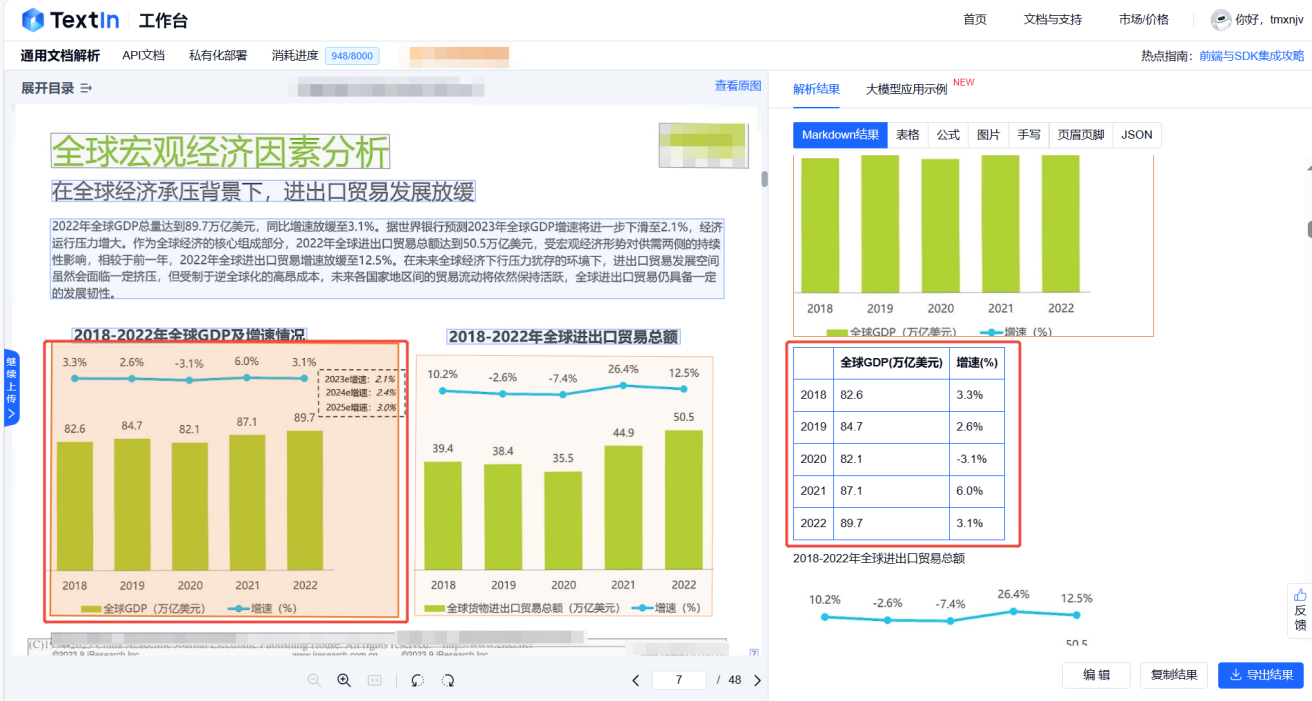Image resolution: width=1312 pixels, height=701 pixels.
Task: Select the API文档 menu item
Action: (x=143, y=55)
